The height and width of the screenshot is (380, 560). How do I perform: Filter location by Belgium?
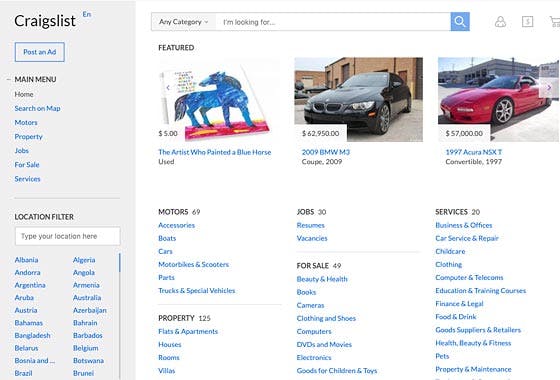tap(86, 348)
